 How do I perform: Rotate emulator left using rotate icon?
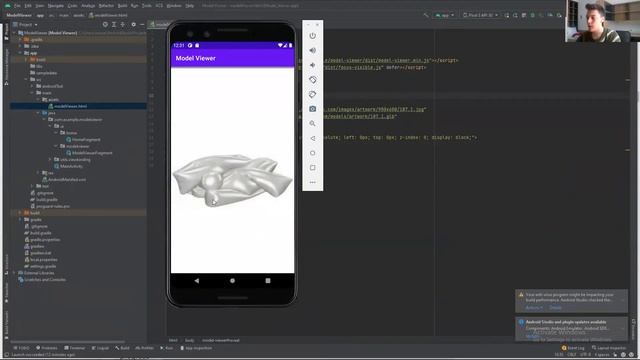point(312,80)
